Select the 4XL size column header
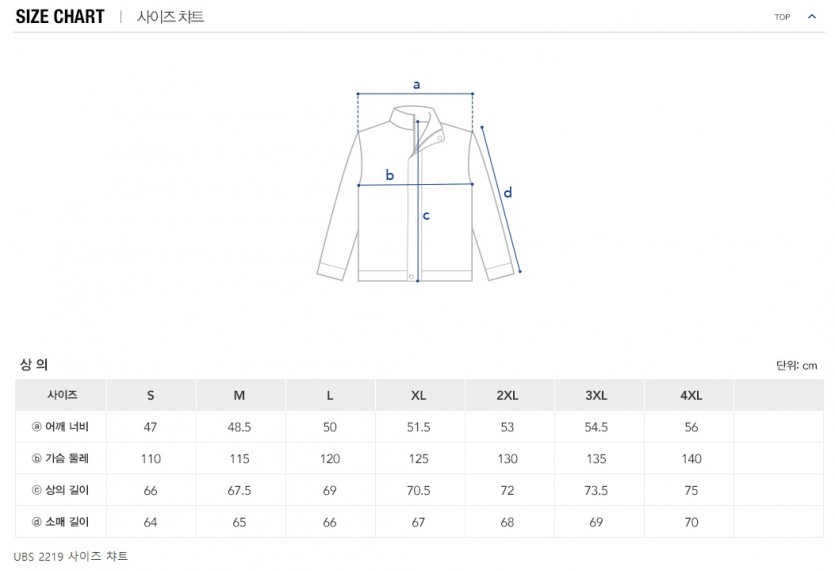Image resolution: width=835 pixels, height=571 pixels. 691,395
